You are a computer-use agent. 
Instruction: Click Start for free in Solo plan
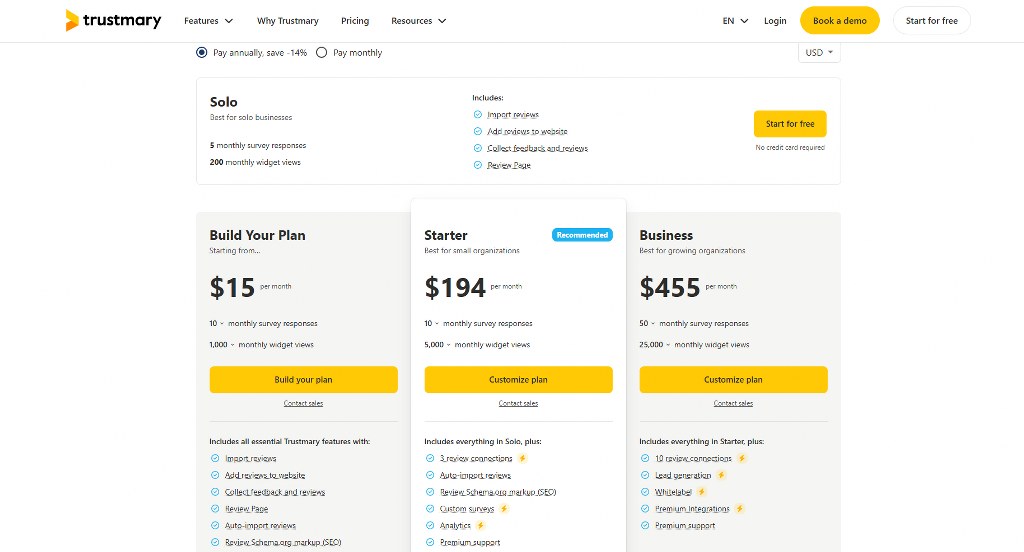pyautogui.click(x=790, y=123)
